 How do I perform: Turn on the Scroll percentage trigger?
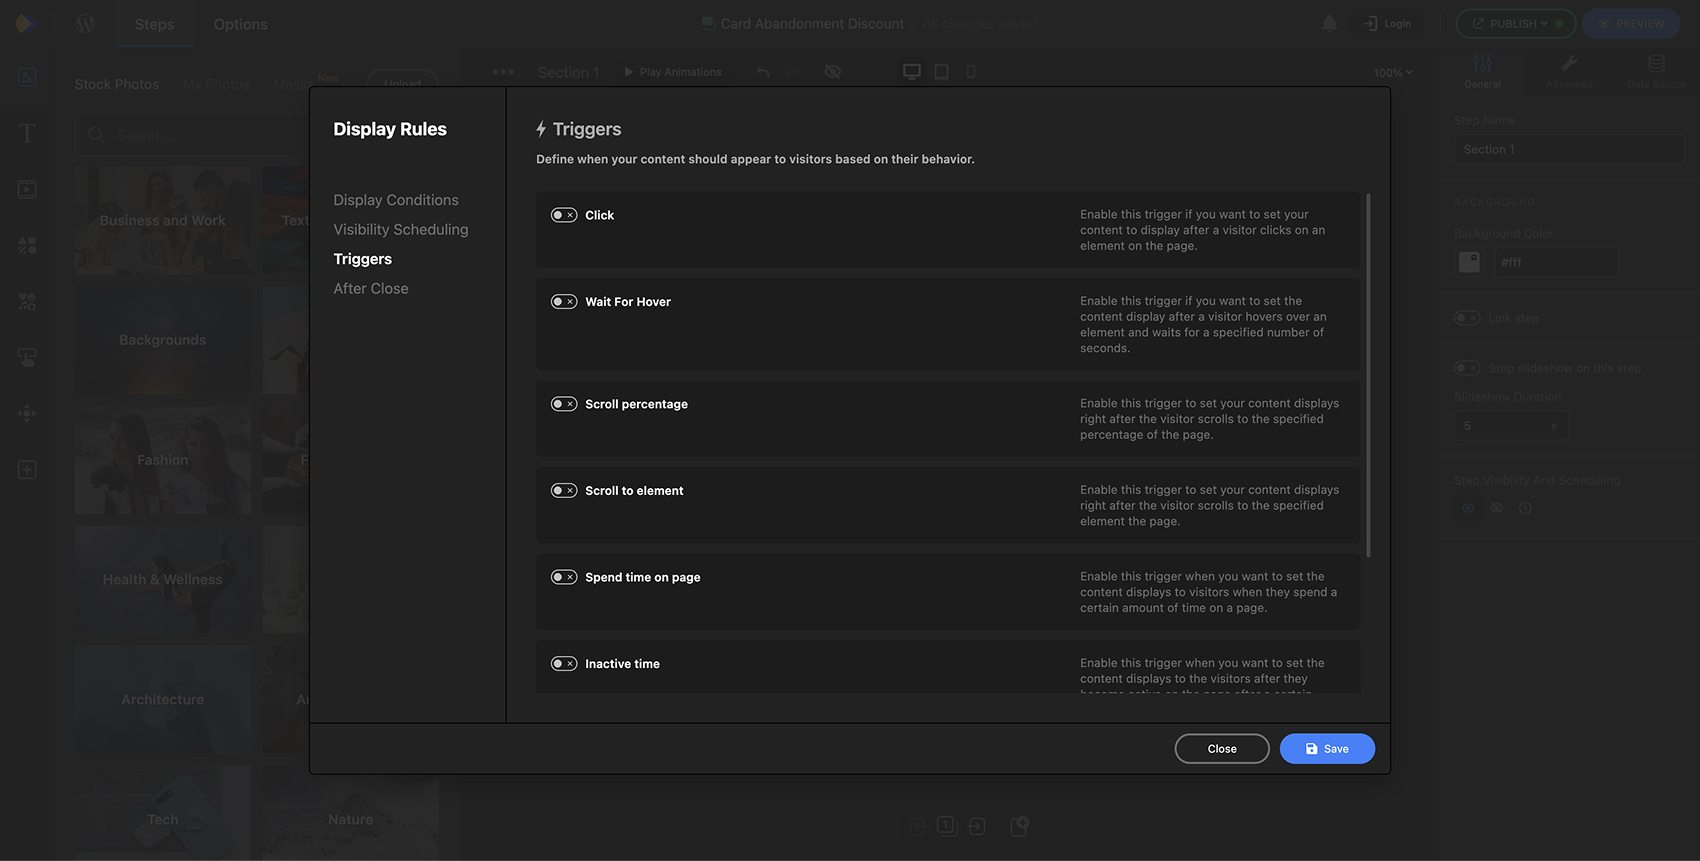[564, 404]
